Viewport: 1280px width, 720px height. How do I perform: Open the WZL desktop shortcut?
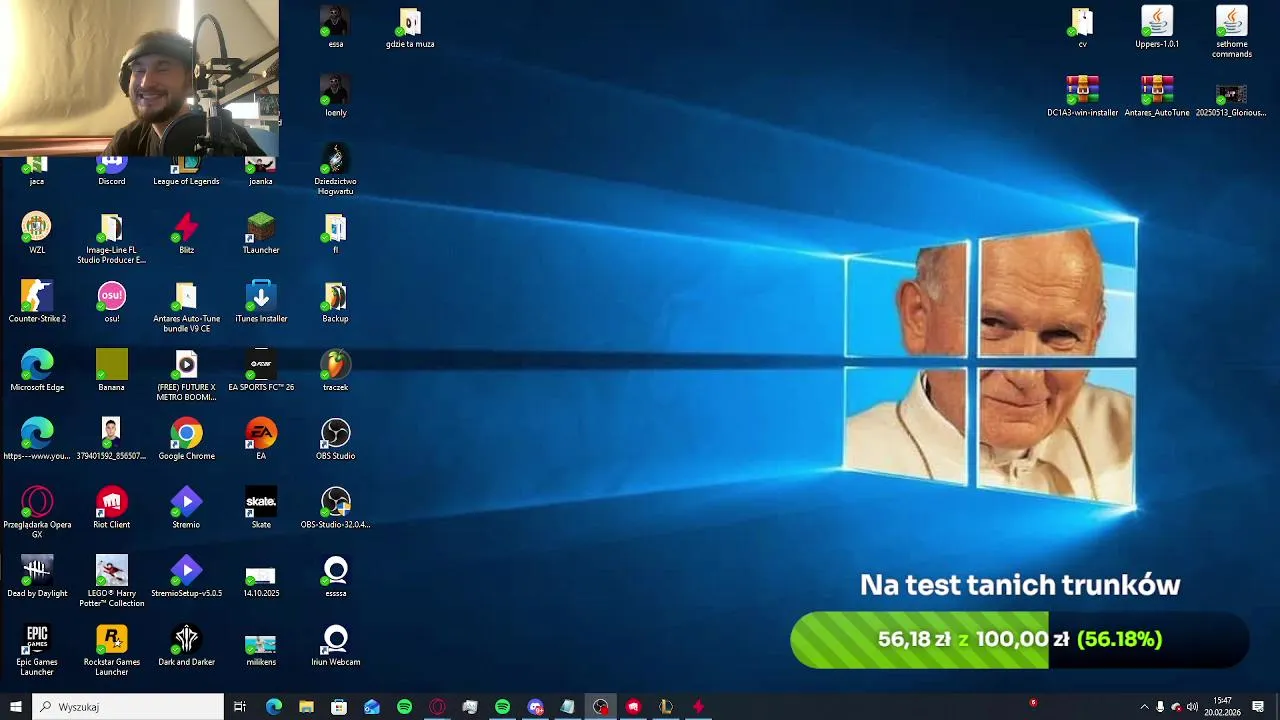point(37,233)
